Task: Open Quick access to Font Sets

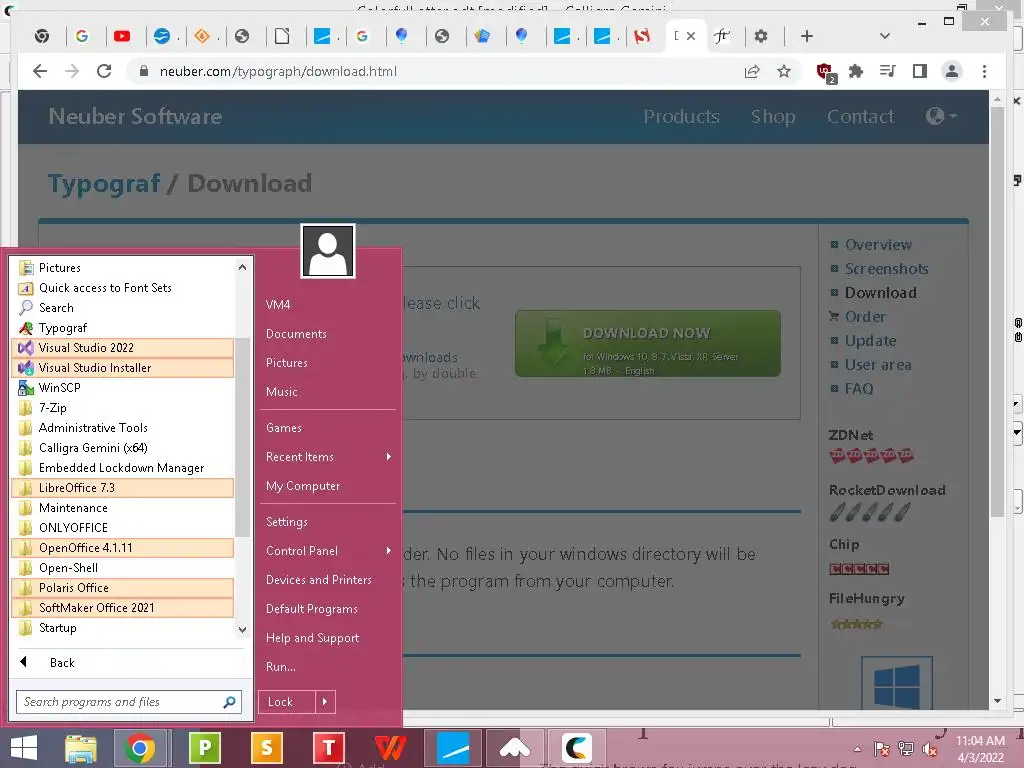Action: click(123, 288)
